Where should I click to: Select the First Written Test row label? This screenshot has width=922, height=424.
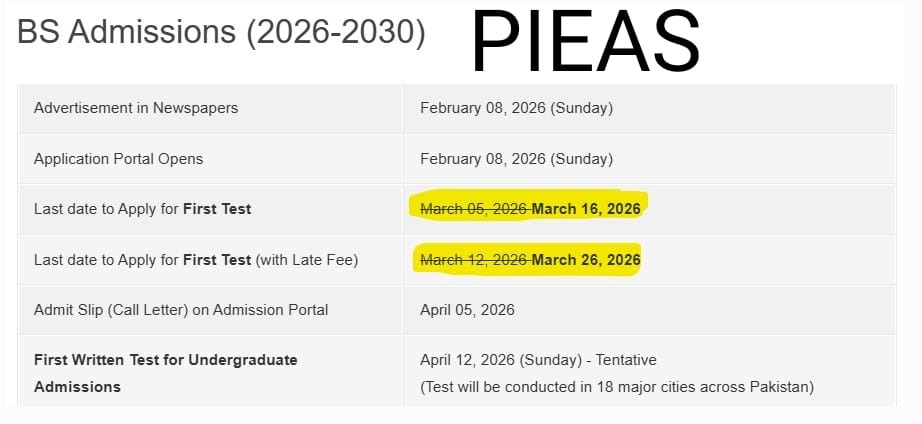[165, 360]
